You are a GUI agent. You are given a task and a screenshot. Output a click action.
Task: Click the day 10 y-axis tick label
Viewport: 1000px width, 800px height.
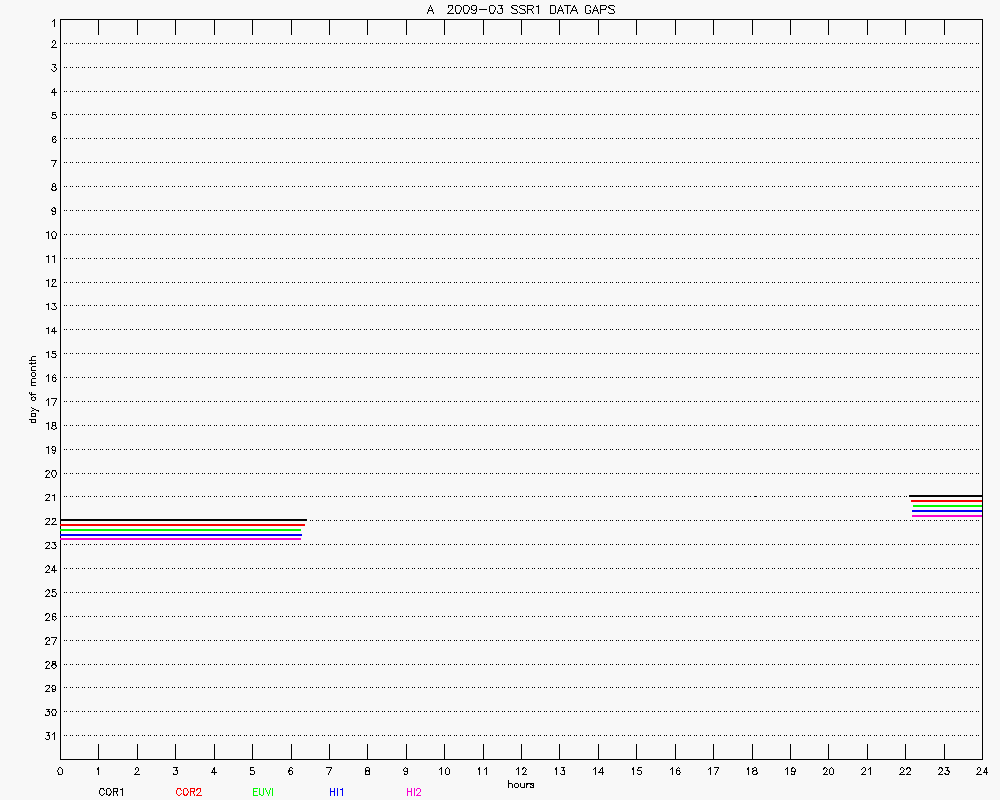tap(49, 235)
